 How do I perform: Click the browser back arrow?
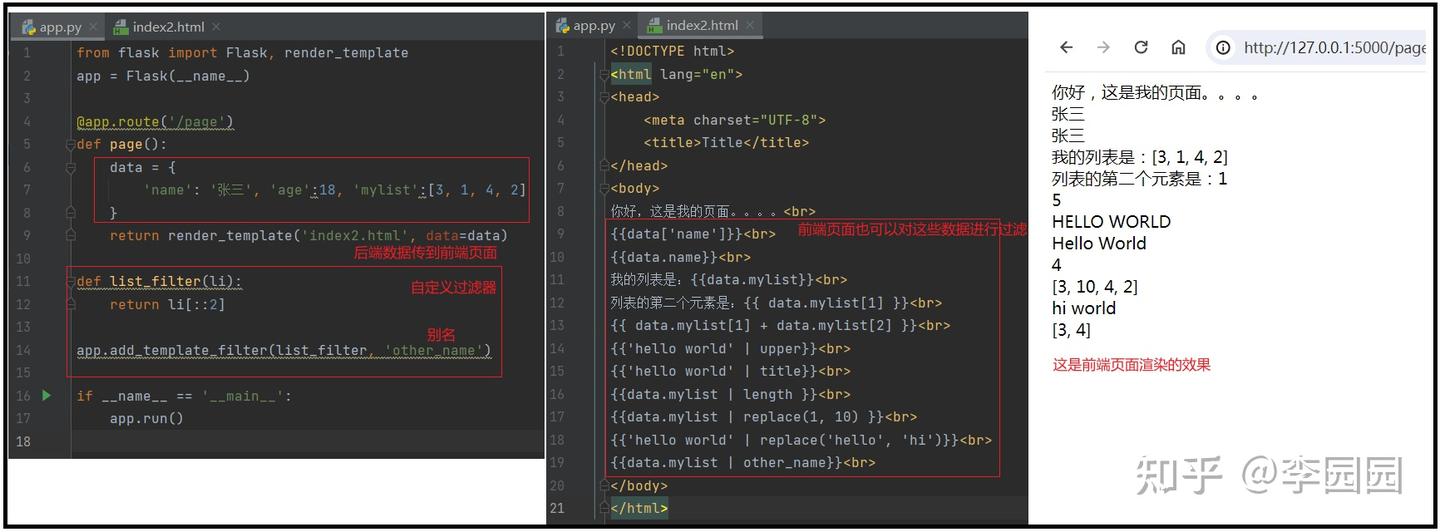coord(1066,47)
